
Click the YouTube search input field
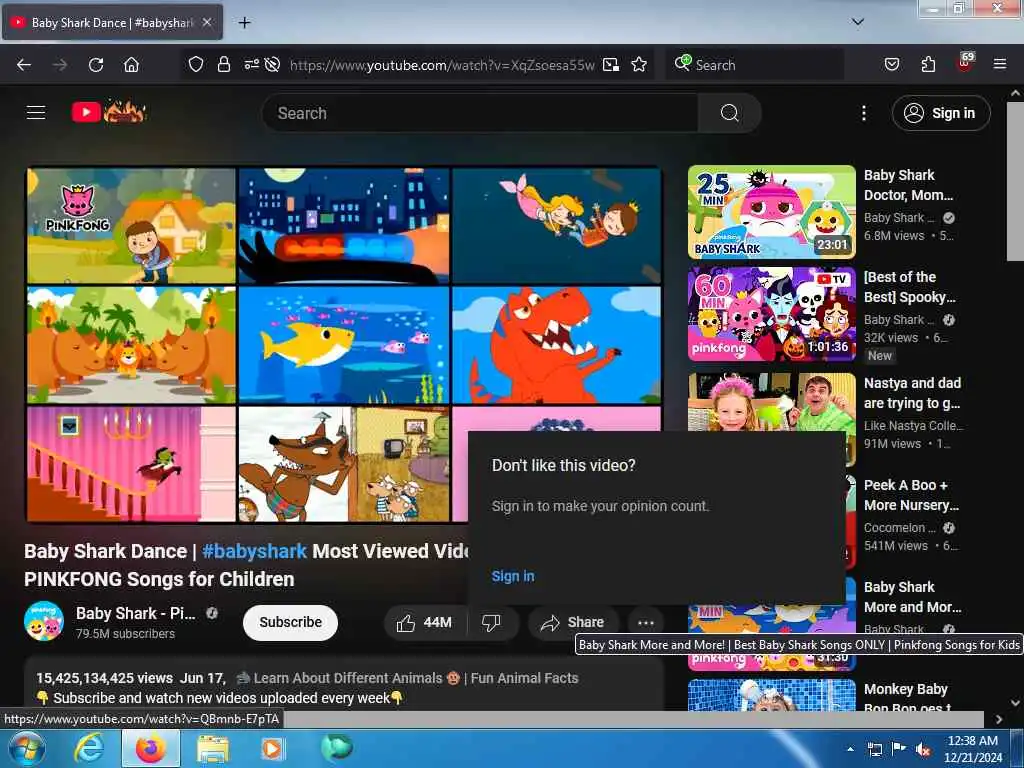coord(480,113)
